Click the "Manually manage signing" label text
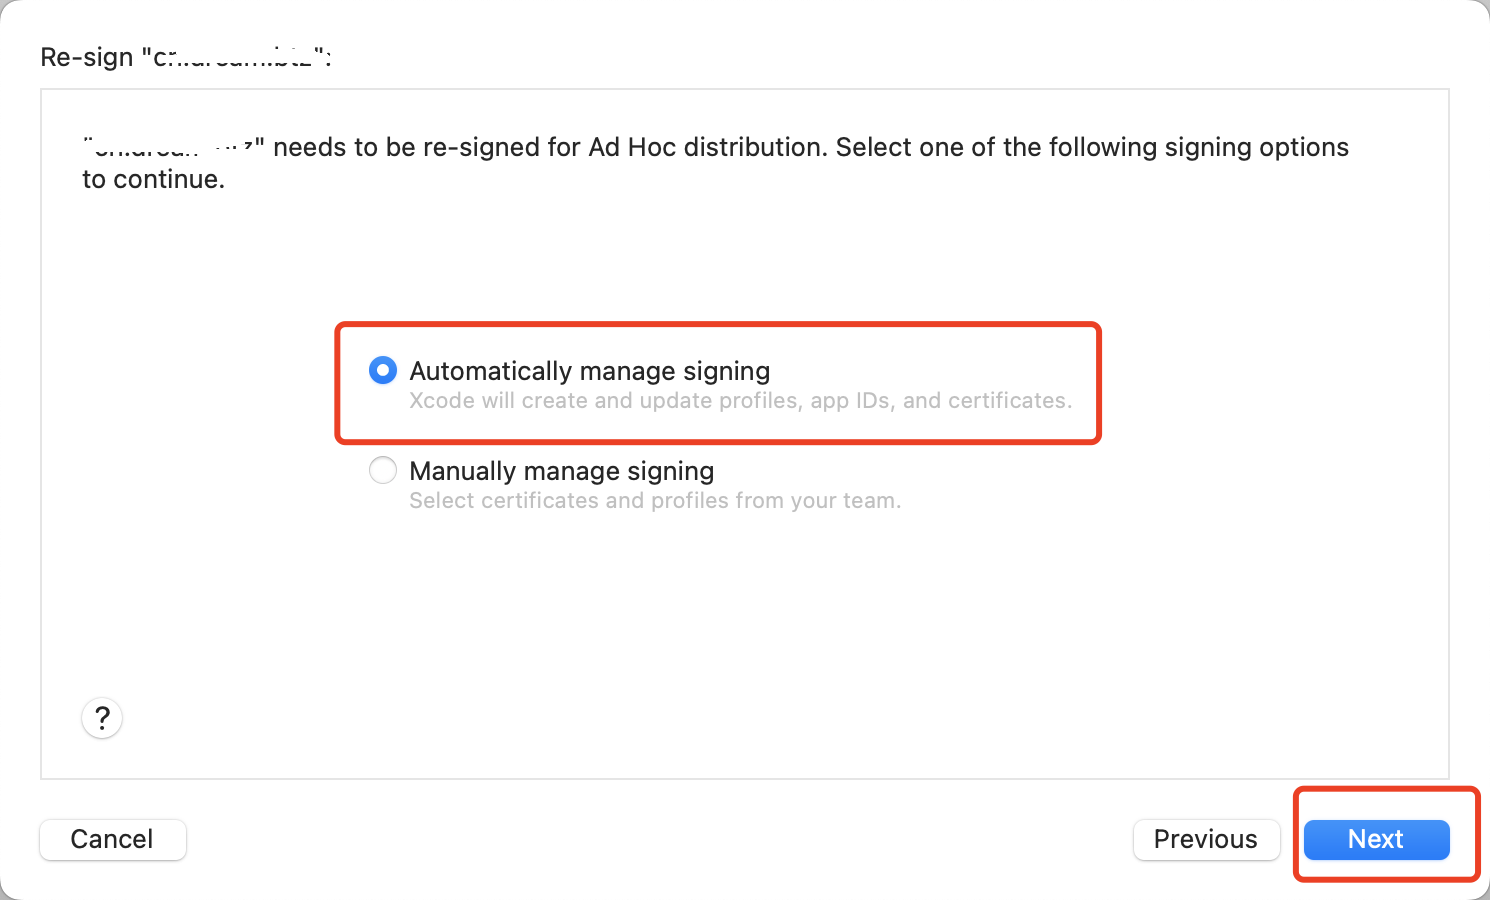The width and height of the screenshot is (1490, 900). point(562,471)
